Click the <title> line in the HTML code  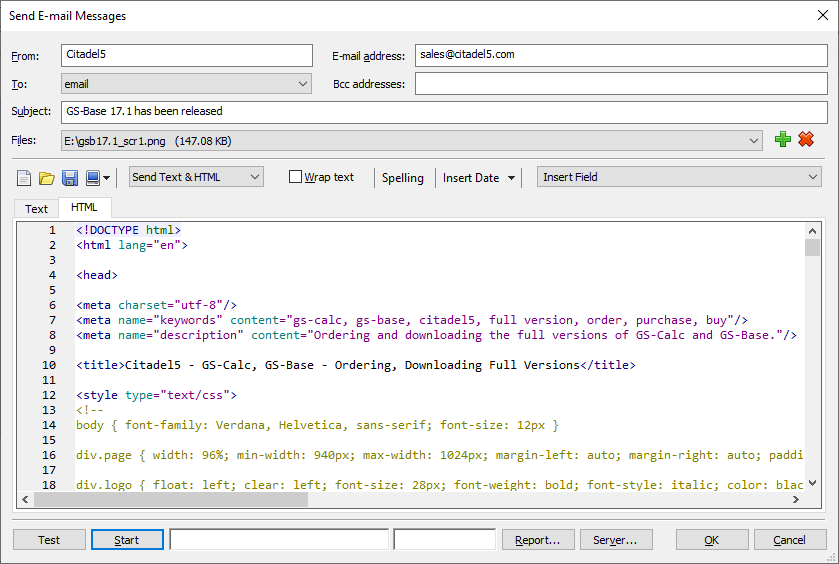(x=356, y=365)
